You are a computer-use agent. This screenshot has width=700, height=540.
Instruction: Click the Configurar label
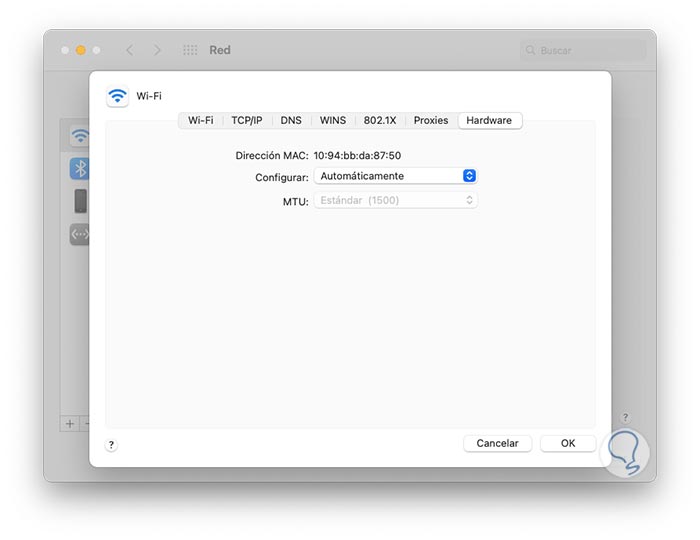(x=282, y=178)
